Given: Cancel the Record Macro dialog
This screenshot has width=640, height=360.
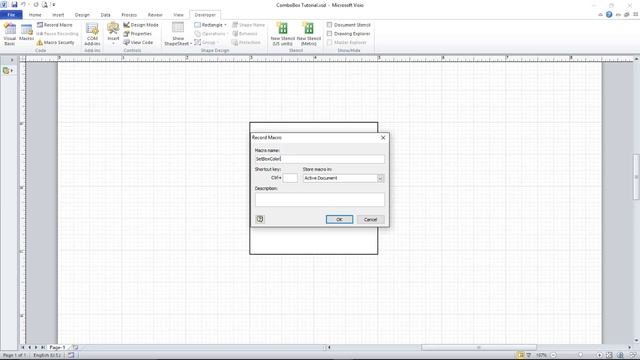Looking at the screenshot, I should click(x=370, y=219).
